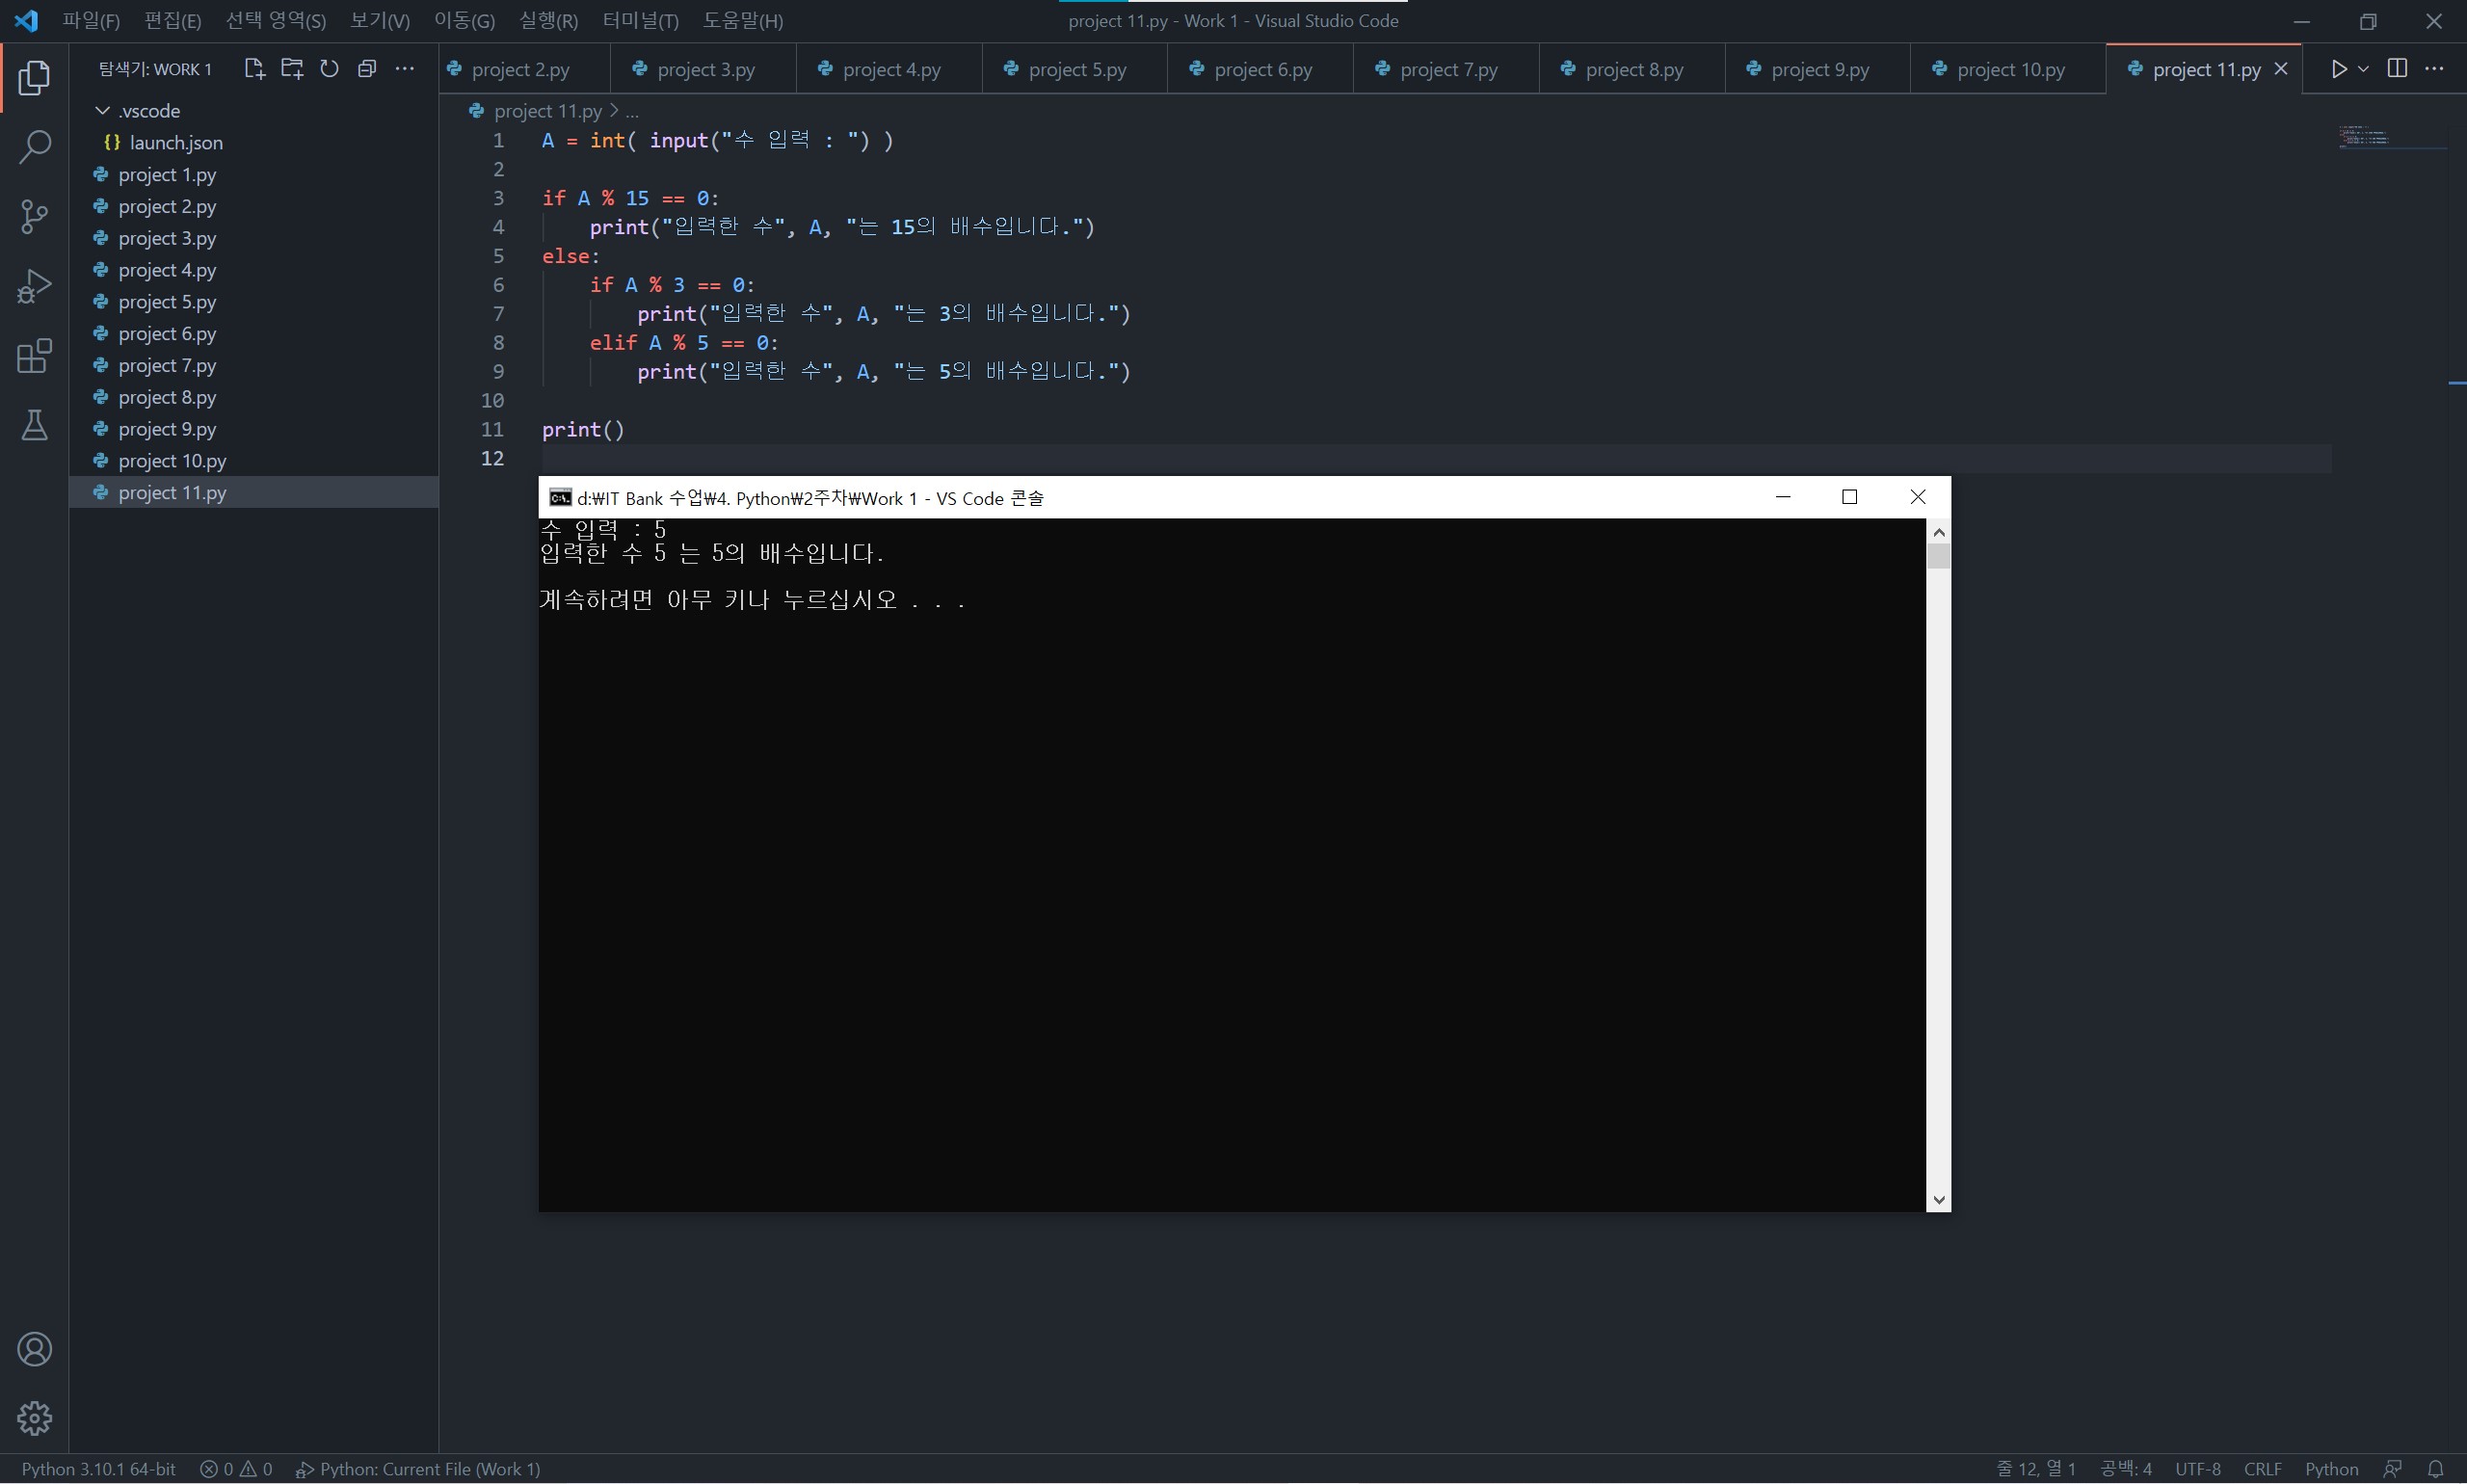Open the Extensions view
2467x1484 pixels.
(34, 356)
